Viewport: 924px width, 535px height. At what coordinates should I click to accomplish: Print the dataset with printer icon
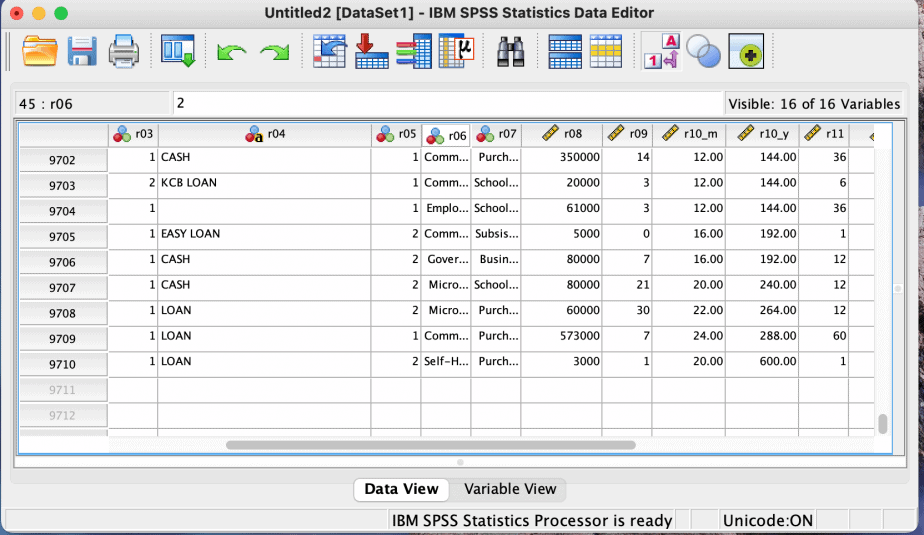124,51
